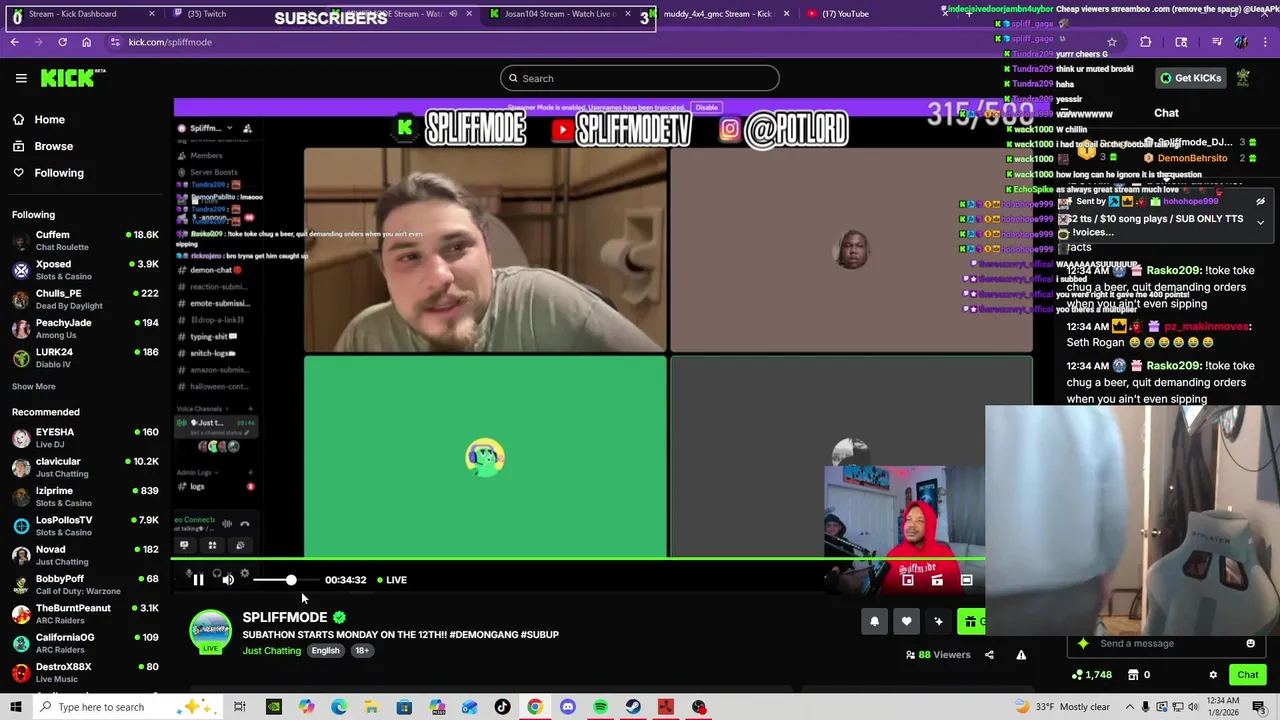Send message with Chat button
Screen dimensions: 1280x720
pyautogui.click(x=1248, y=675)
